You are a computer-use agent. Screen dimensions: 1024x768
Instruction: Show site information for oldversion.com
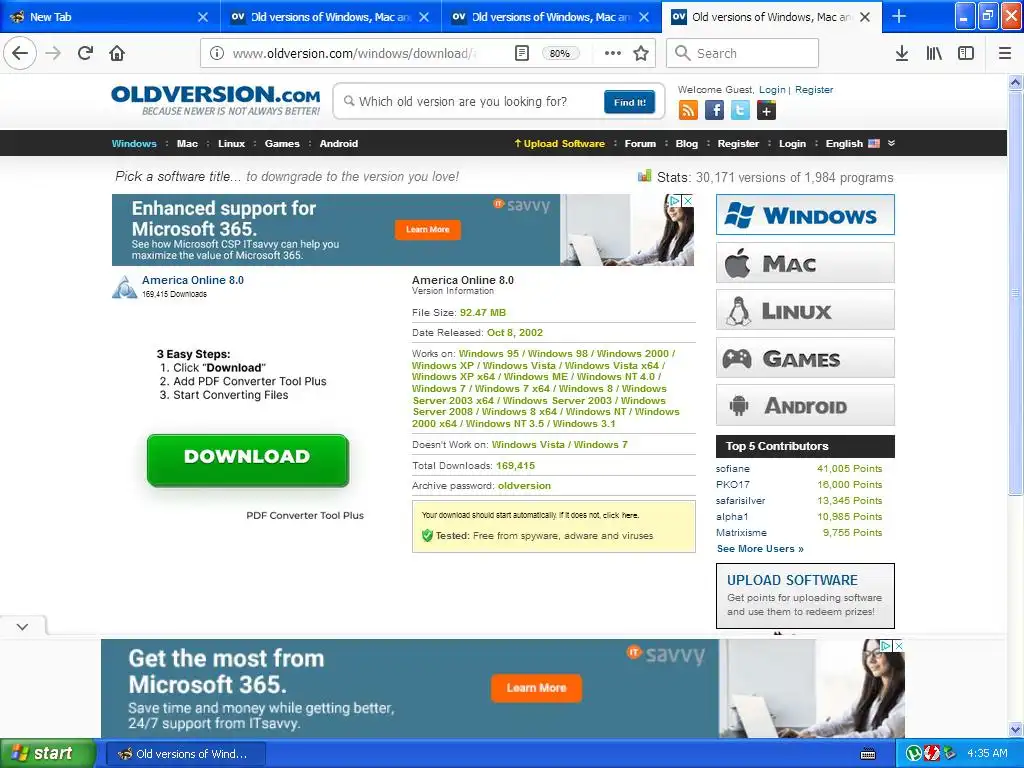(217, 53)
